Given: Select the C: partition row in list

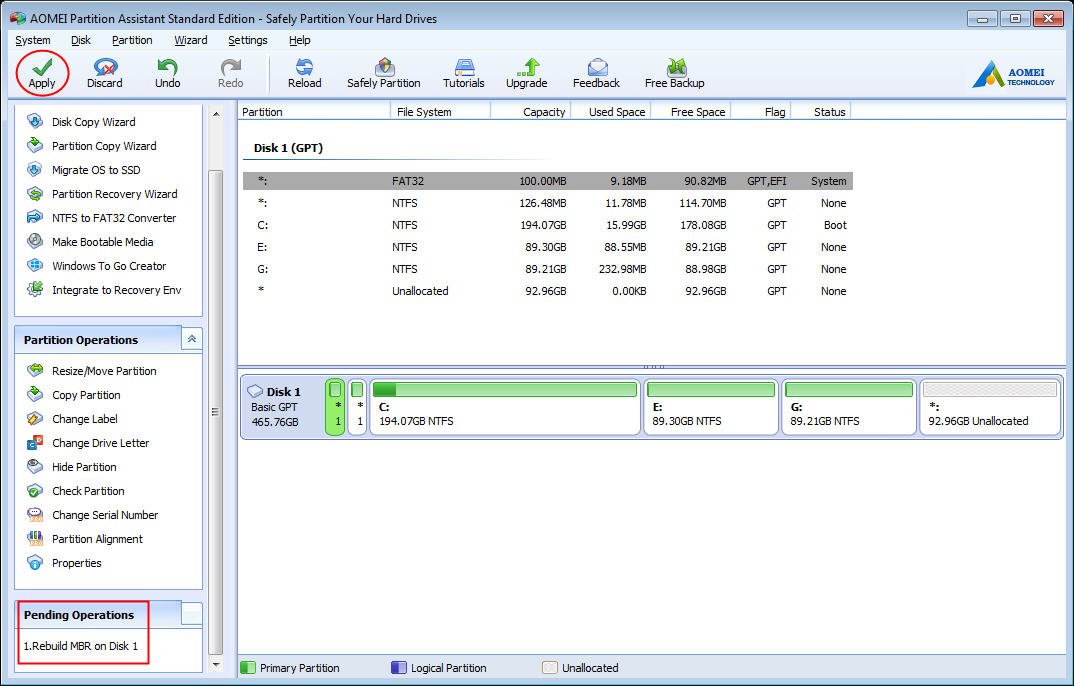Looking at the screenshot, I should pyautogui.click(x=548, y=225).
